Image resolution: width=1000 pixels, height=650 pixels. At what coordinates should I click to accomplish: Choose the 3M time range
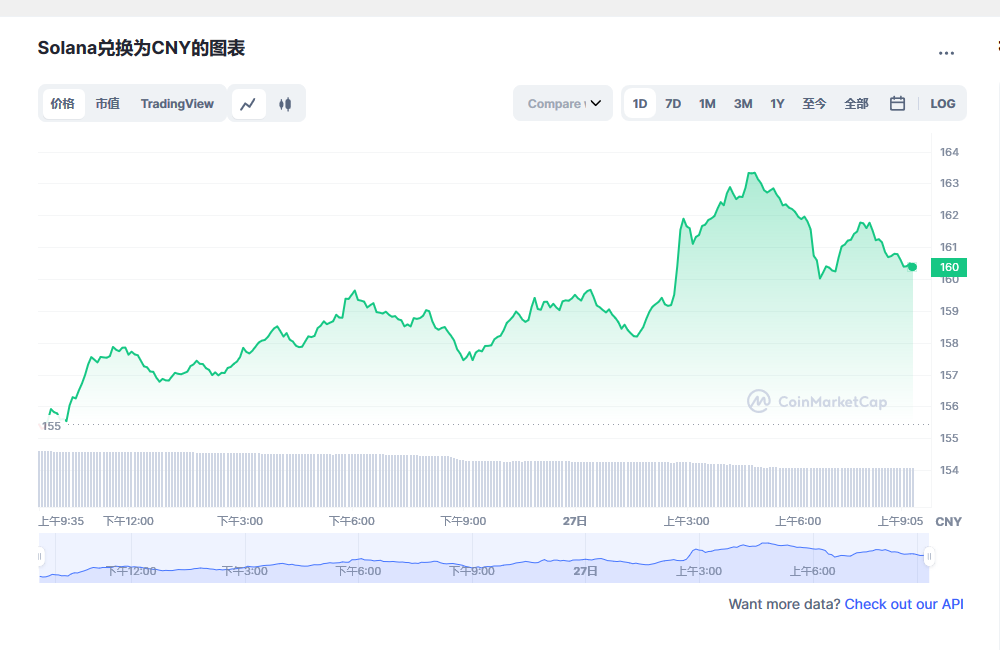point(743,103)
